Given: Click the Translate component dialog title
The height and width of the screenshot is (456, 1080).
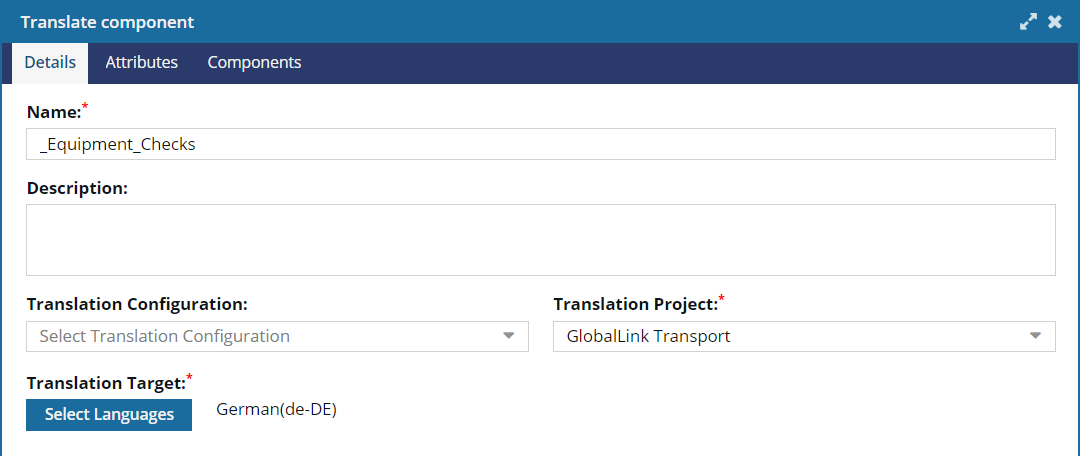Looking at the screenshot, I should (x=107, y=22).
